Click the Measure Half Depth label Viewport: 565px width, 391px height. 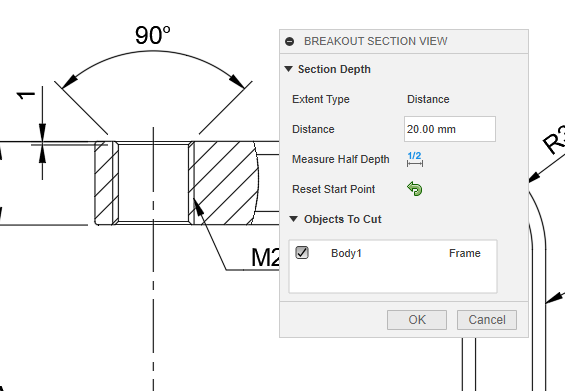pos(341,159)
